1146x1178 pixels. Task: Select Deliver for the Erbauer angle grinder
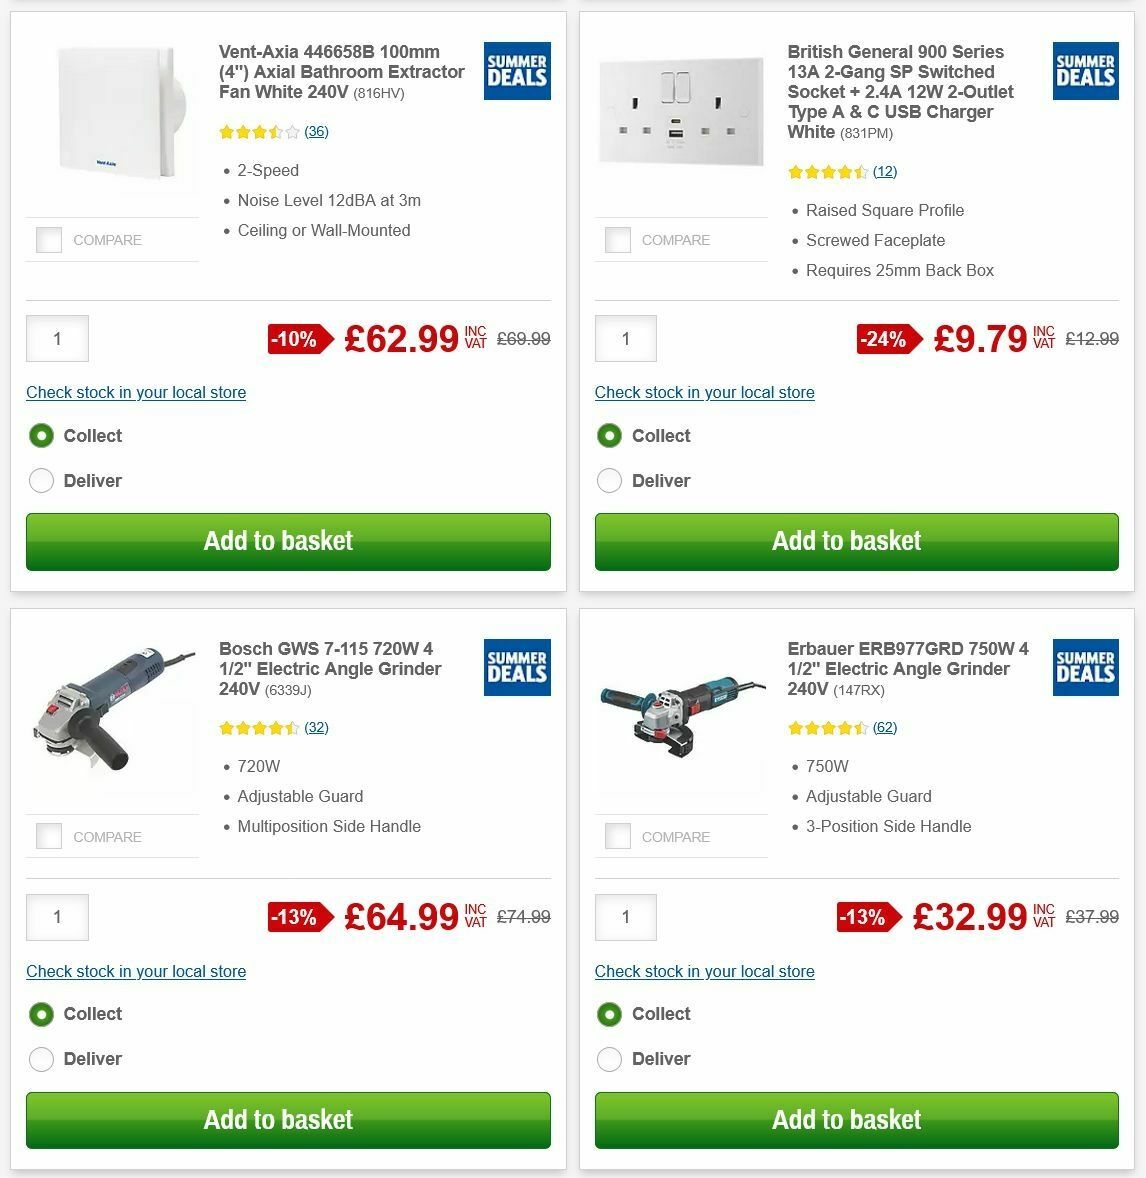coord(609,1059)
